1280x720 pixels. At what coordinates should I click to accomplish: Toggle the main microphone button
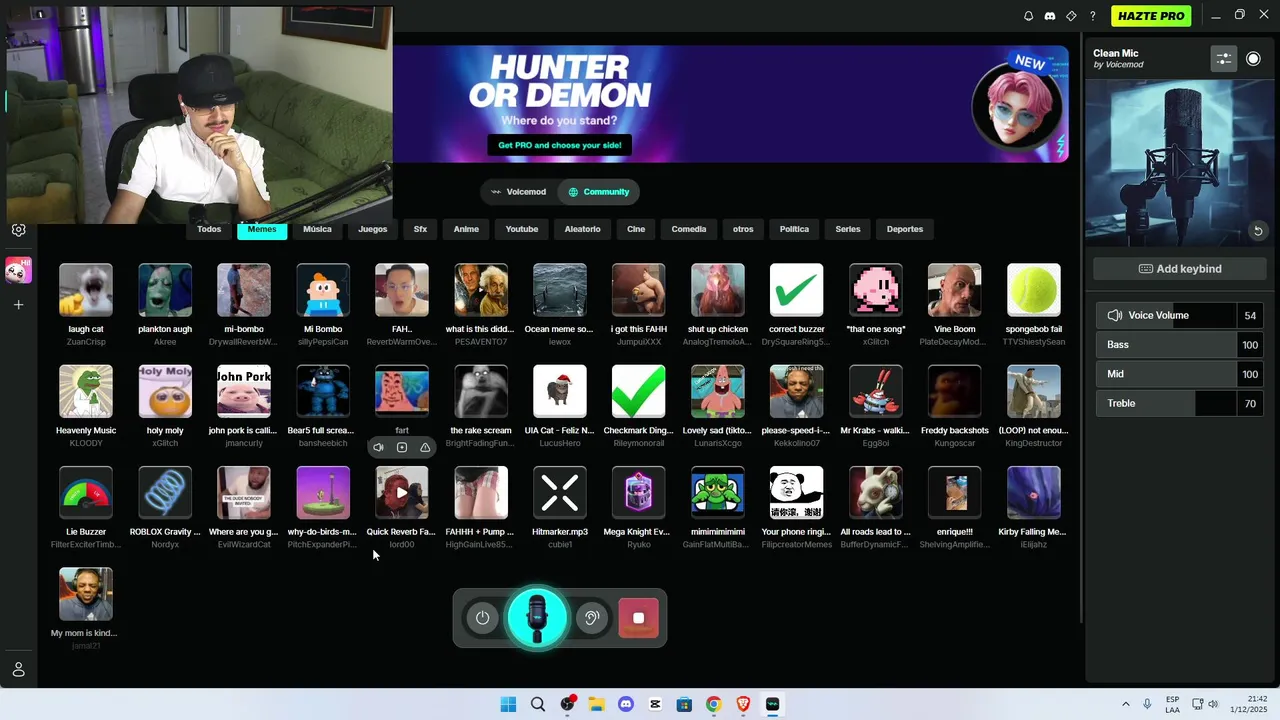pyautogui.click(x=537, y=618)
